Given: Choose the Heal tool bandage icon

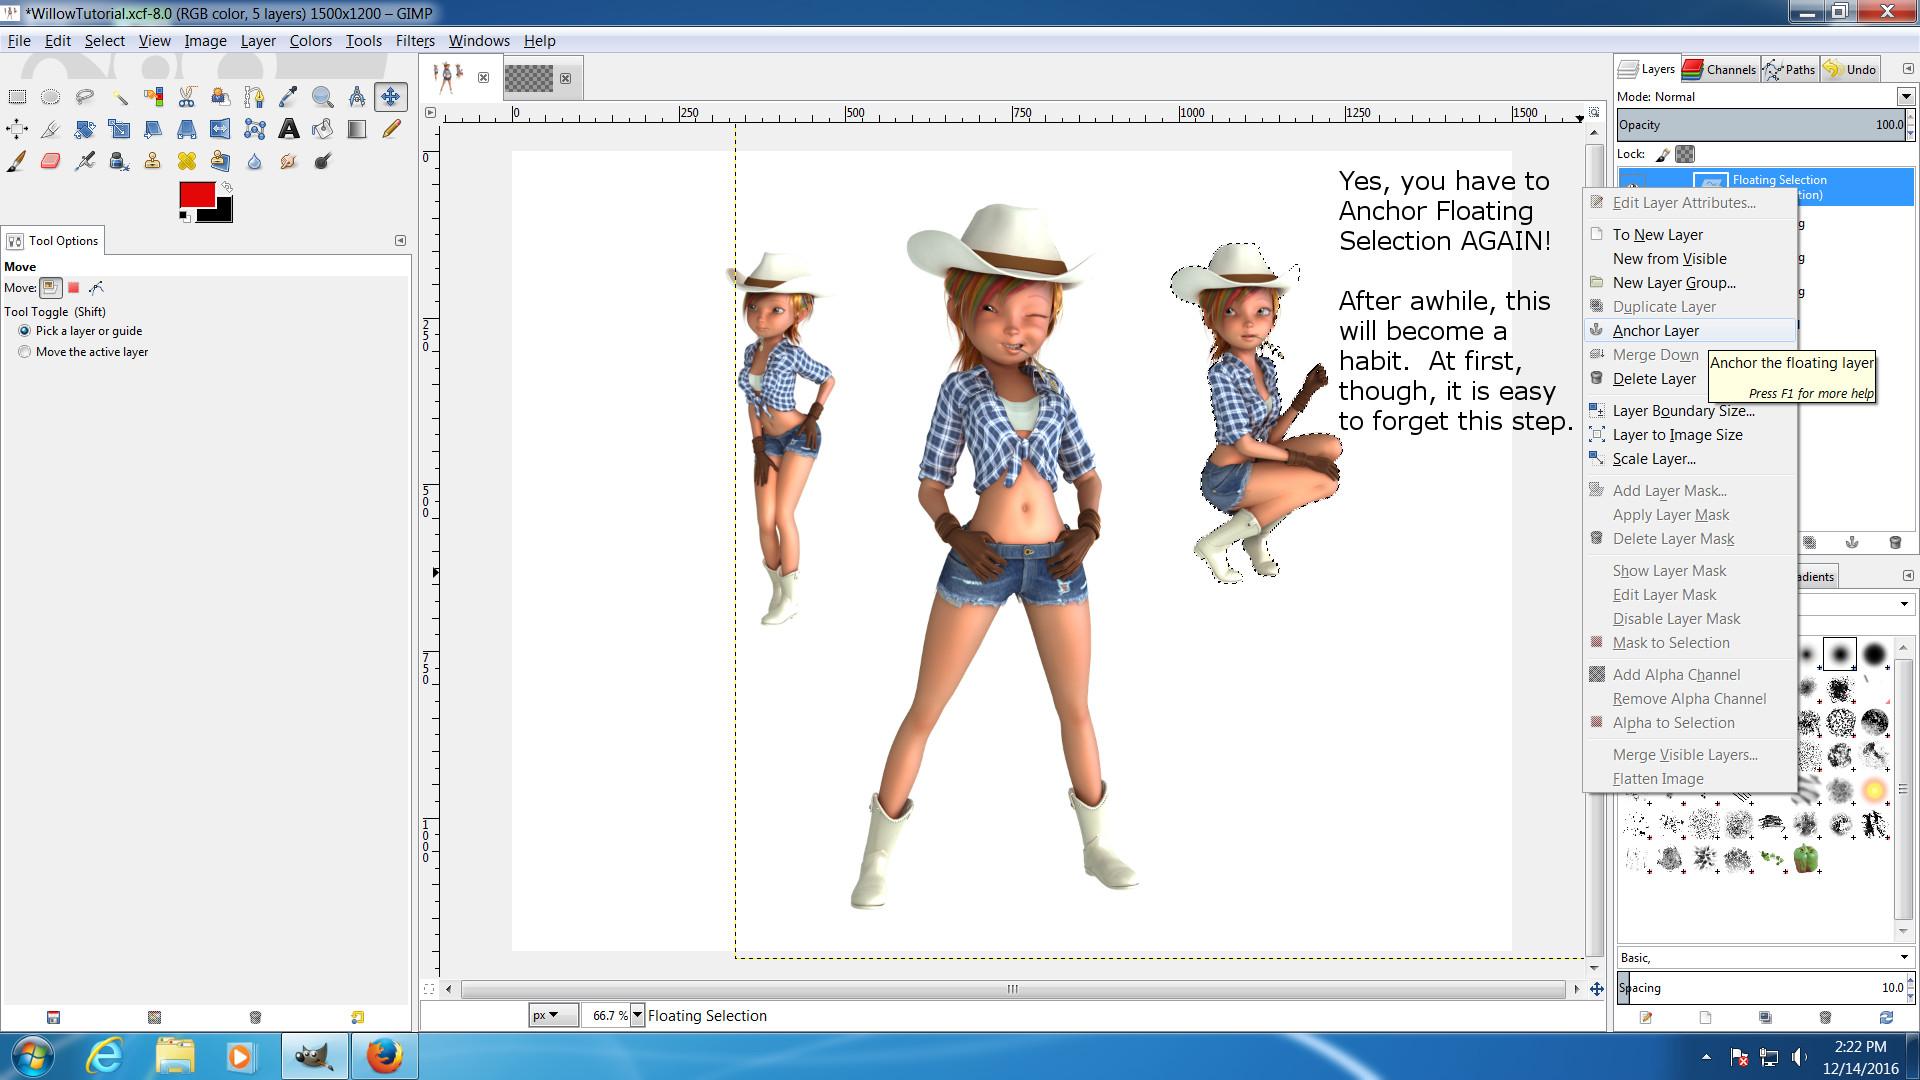Looking at the screenshot, I should click(x=186, y=161).
